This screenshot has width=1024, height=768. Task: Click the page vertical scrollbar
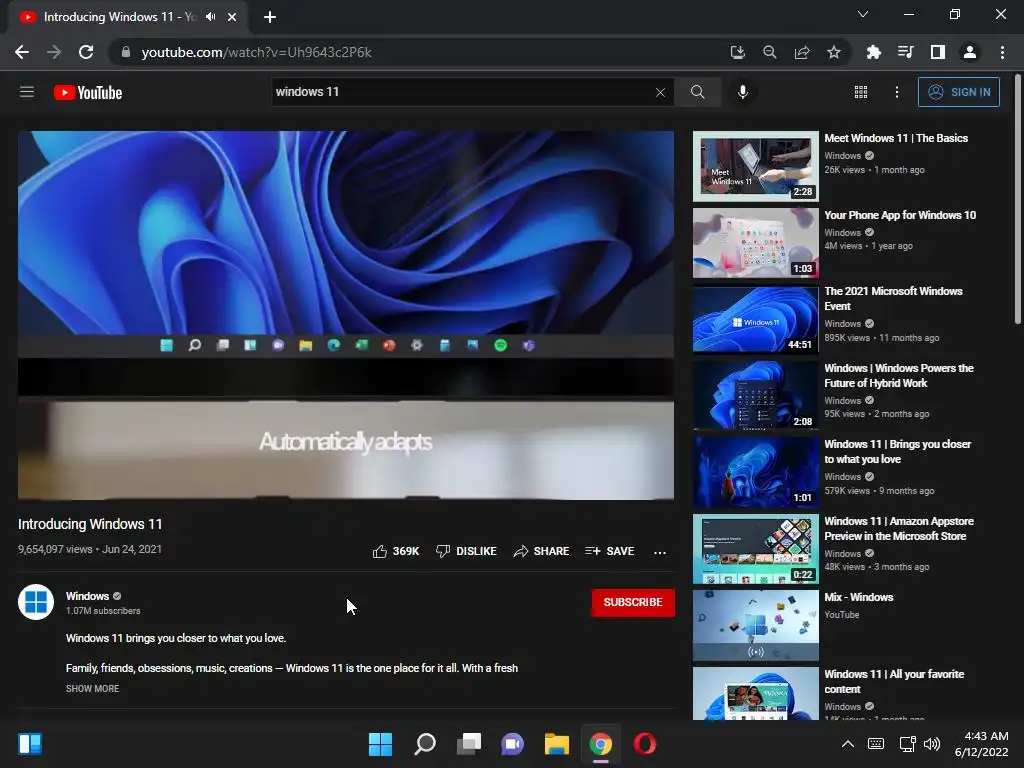point(1017,199)
